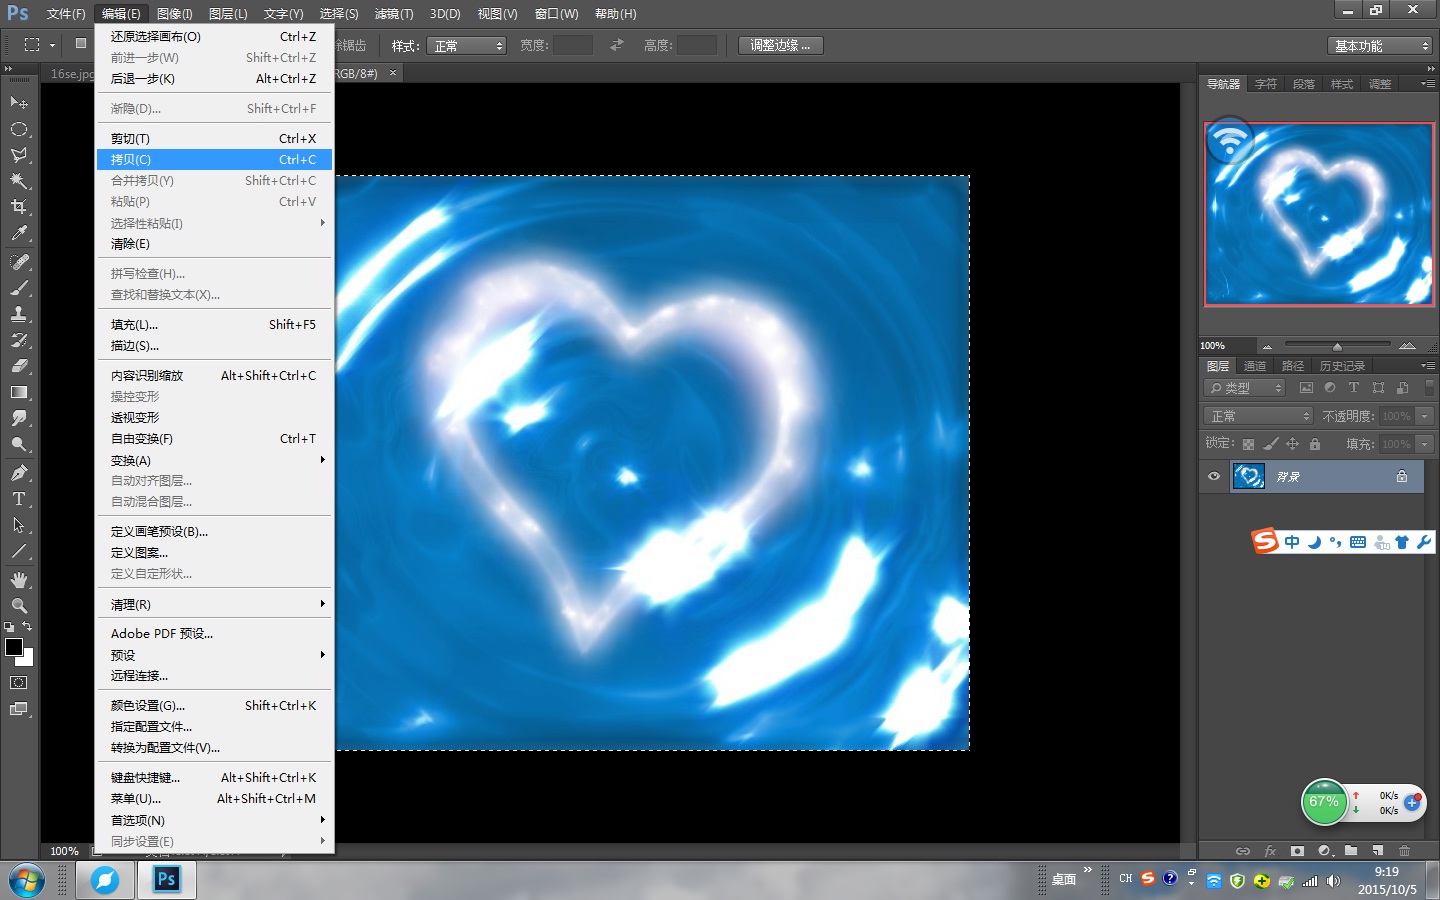Open the 类型 layer filter dropdown
Screen dimensions: 1440x900
[x=1245, y=388]
